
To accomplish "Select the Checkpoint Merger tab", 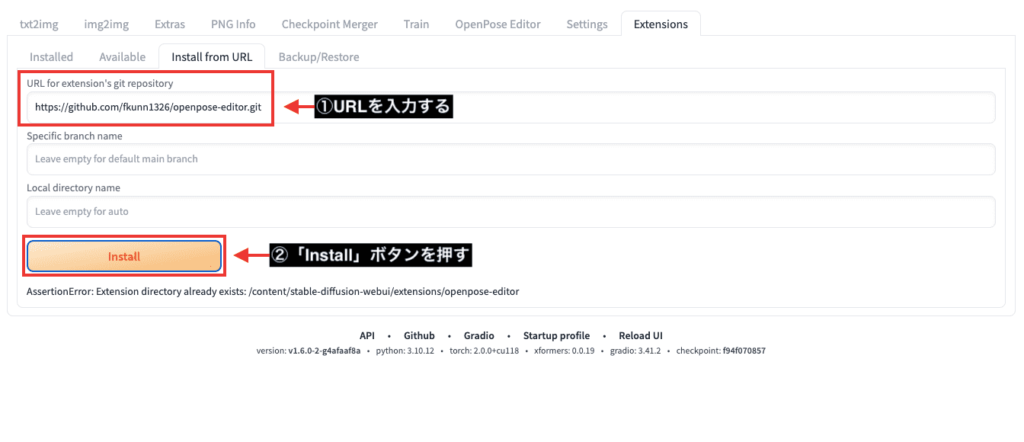I will click(x=330, y=24).
